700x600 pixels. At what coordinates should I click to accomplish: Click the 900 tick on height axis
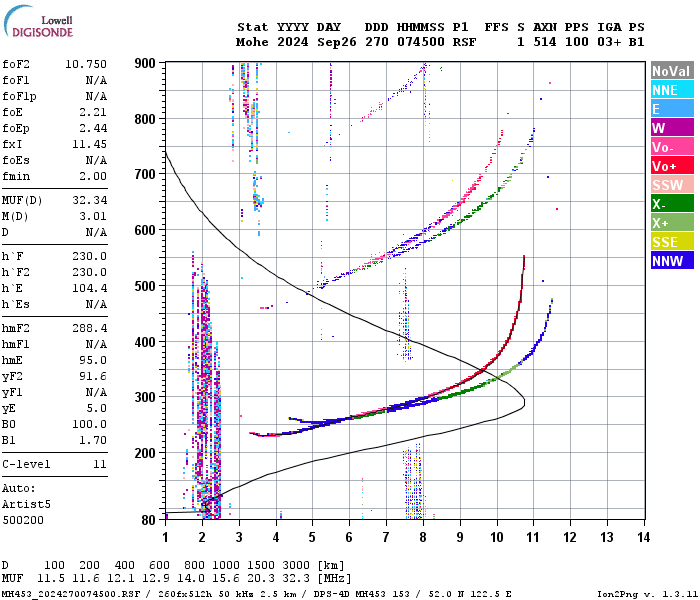point(145,63)
